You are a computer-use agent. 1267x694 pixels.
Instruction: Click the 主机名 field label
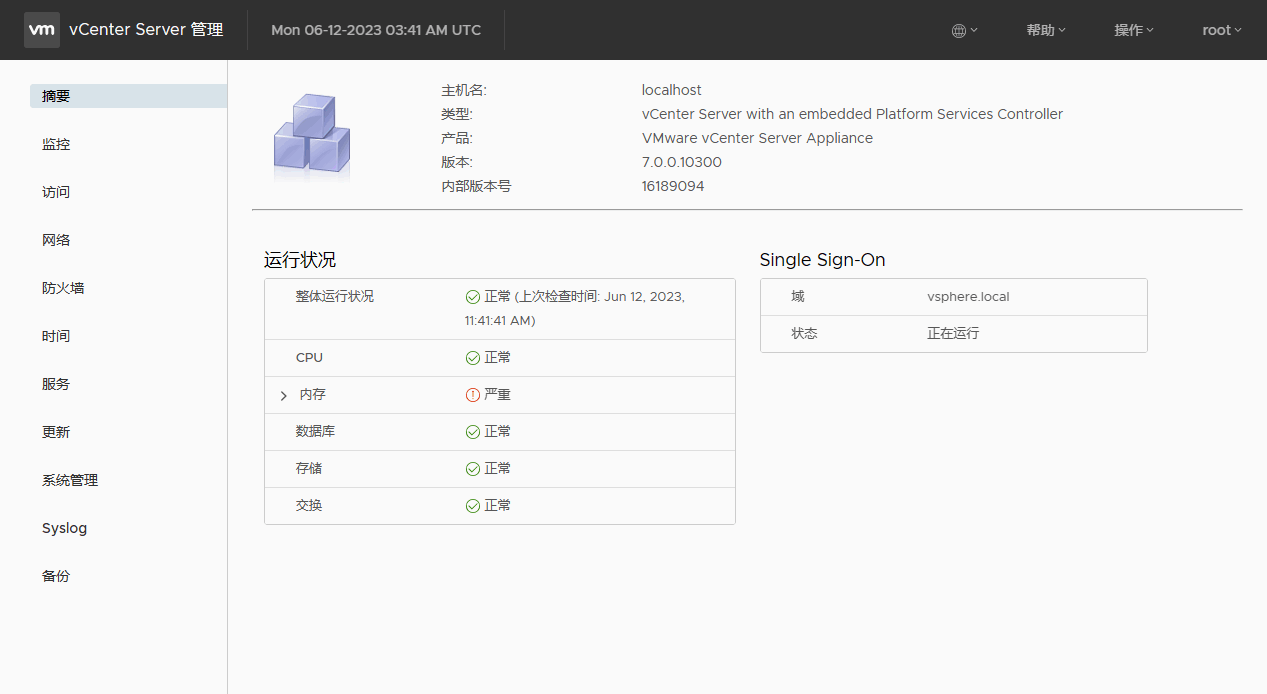464,90
